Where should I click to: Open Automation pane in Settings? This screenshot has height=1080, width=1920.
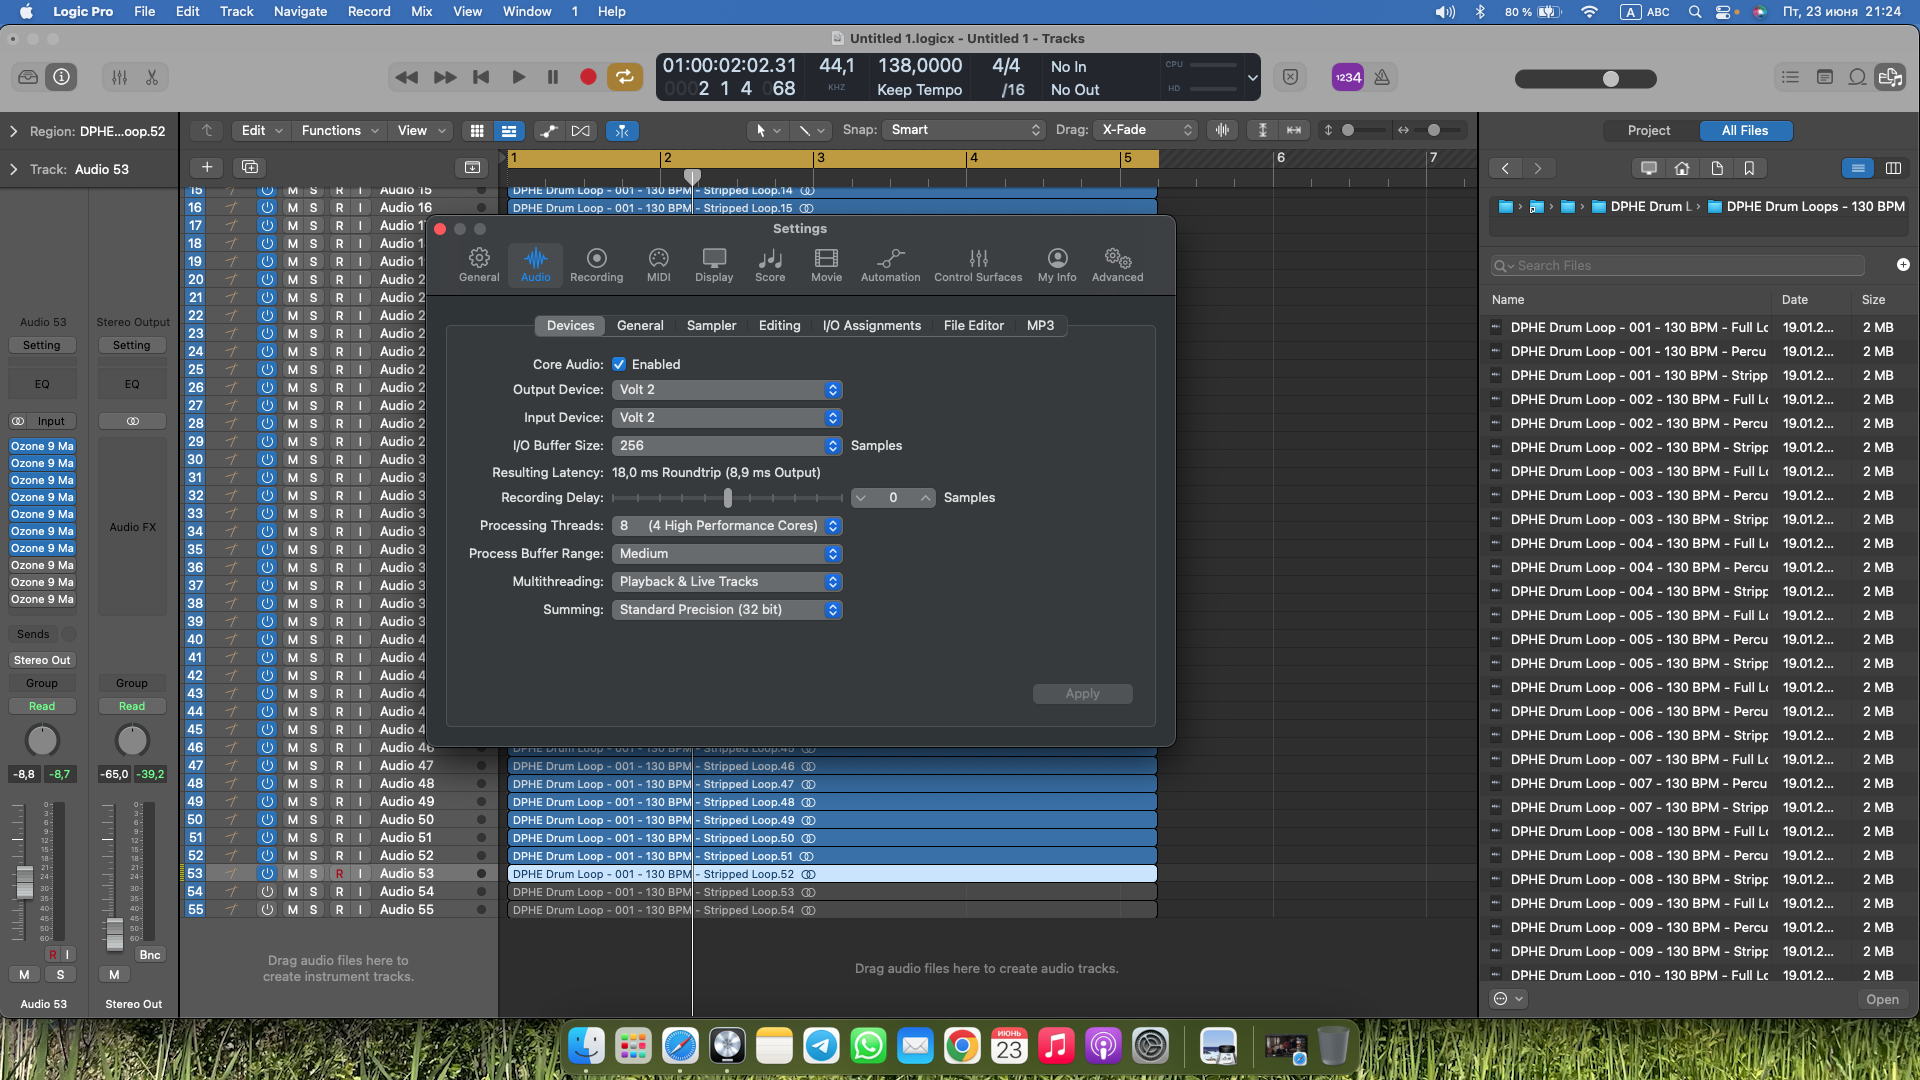(890, 265)
